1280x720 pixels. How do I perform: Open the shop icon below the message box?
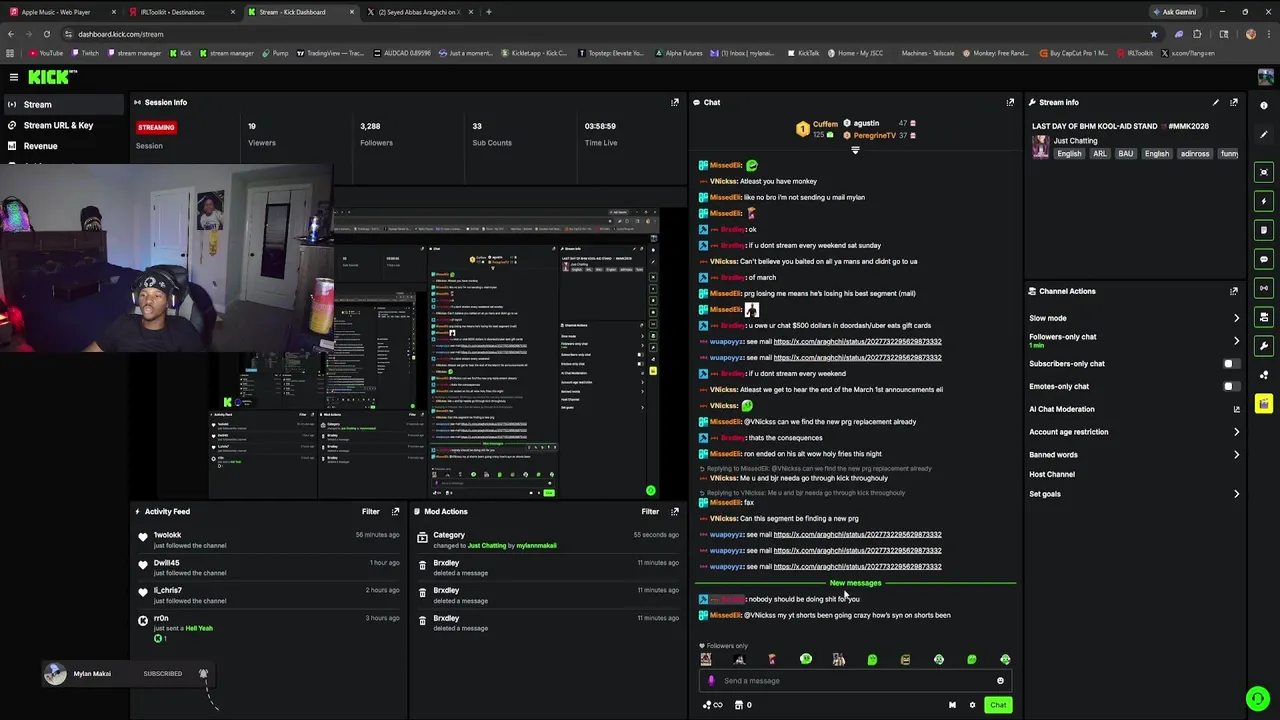[x=739, y=705]
